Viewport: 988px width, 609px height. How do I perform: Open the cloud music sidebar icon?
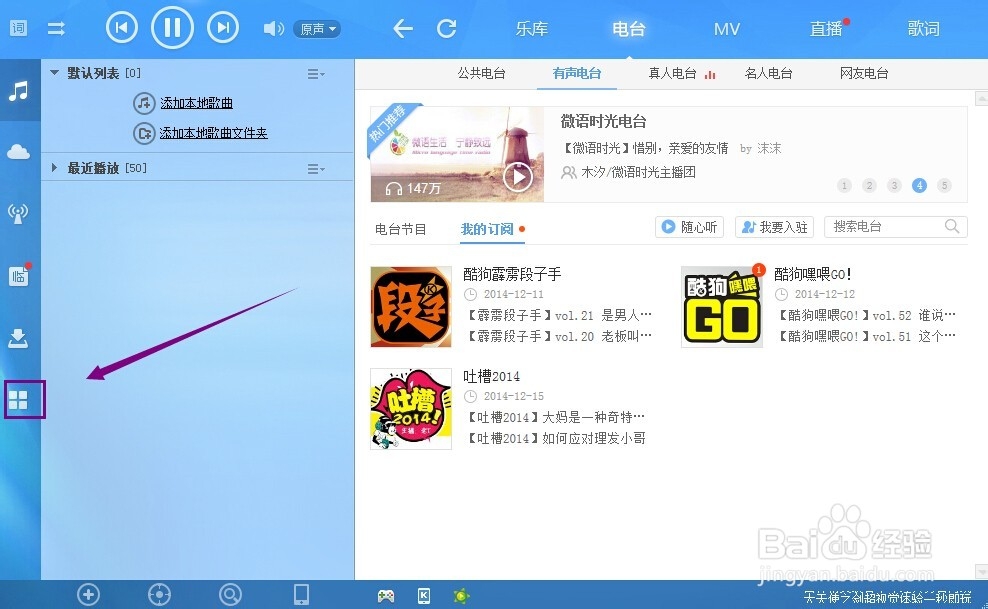18,152
